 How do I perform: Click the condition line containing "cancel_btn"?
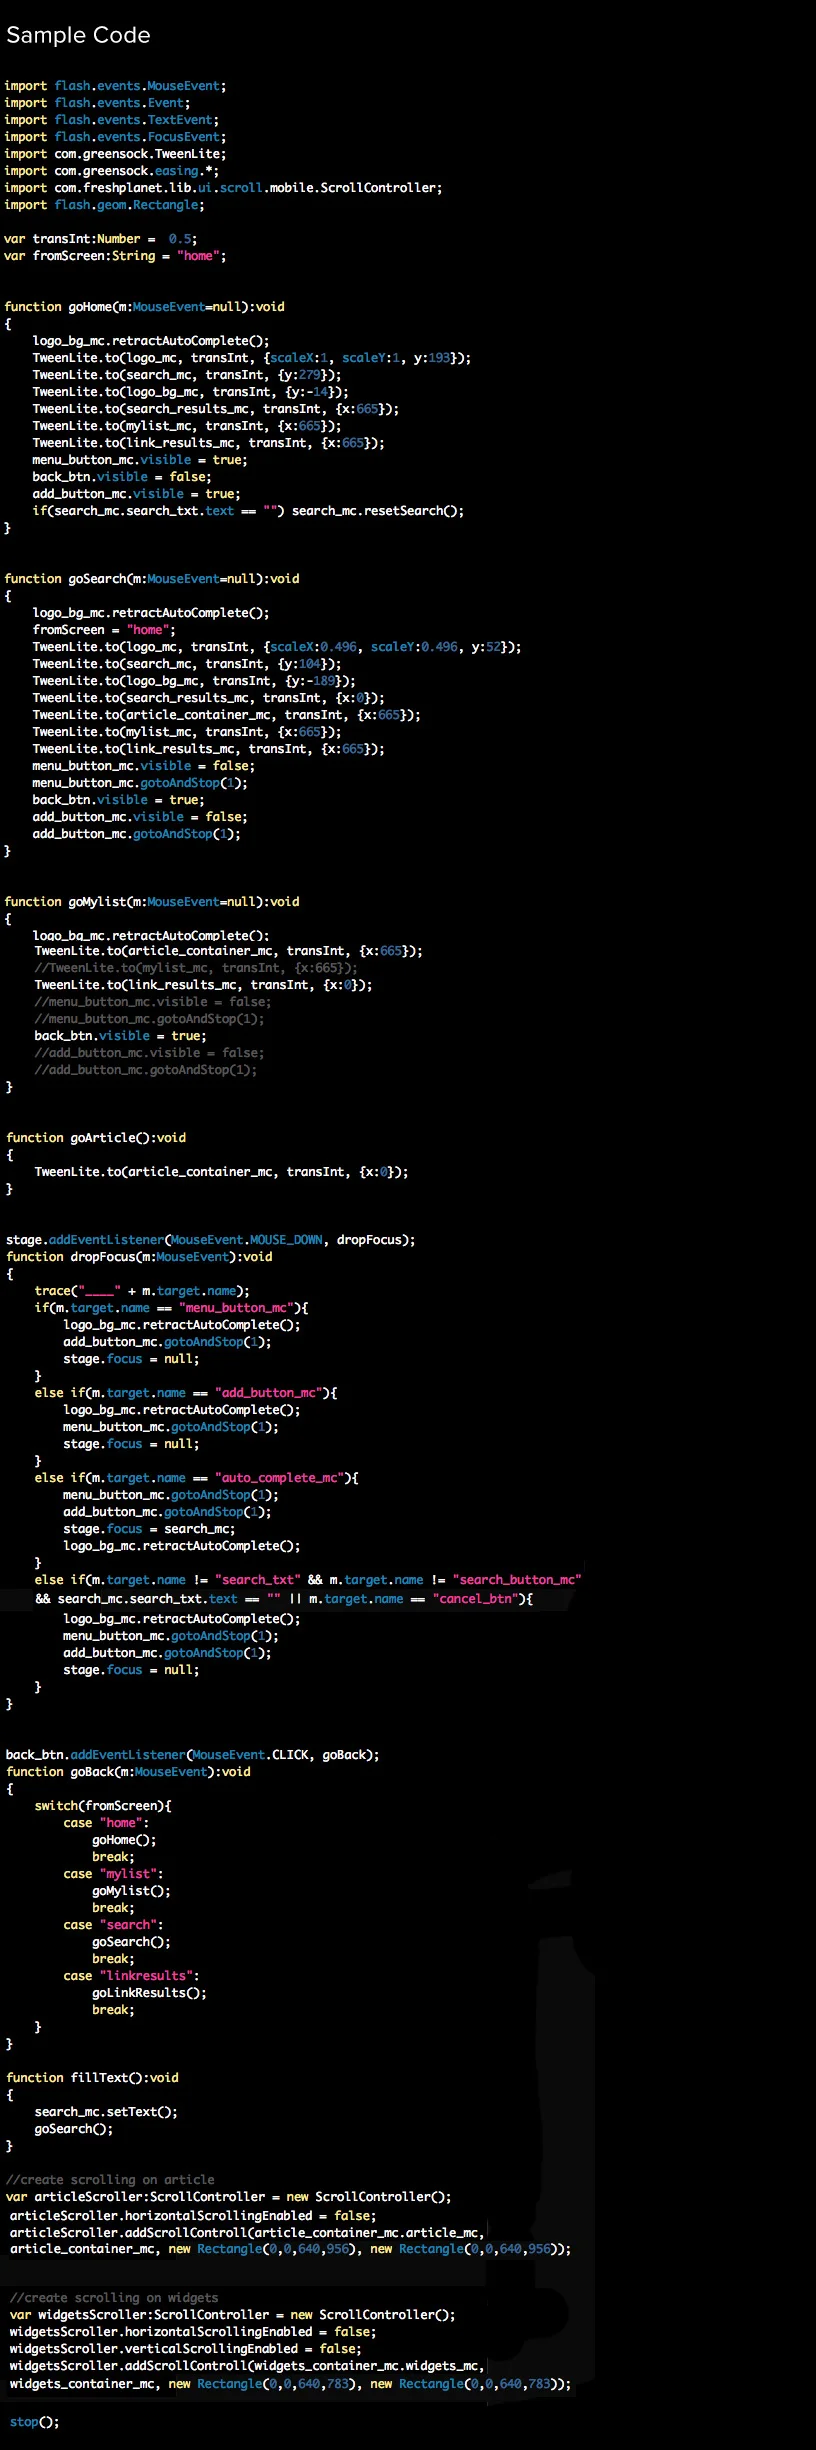point(285,1599)
